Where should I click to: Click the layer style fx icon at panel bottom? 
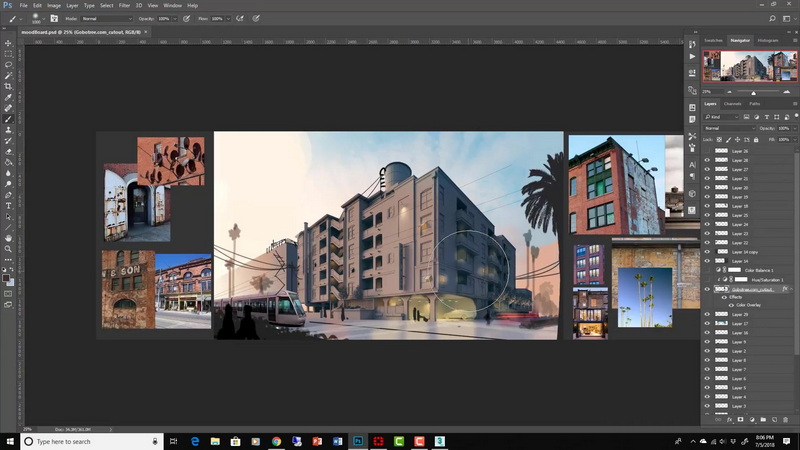pos(729,419)
